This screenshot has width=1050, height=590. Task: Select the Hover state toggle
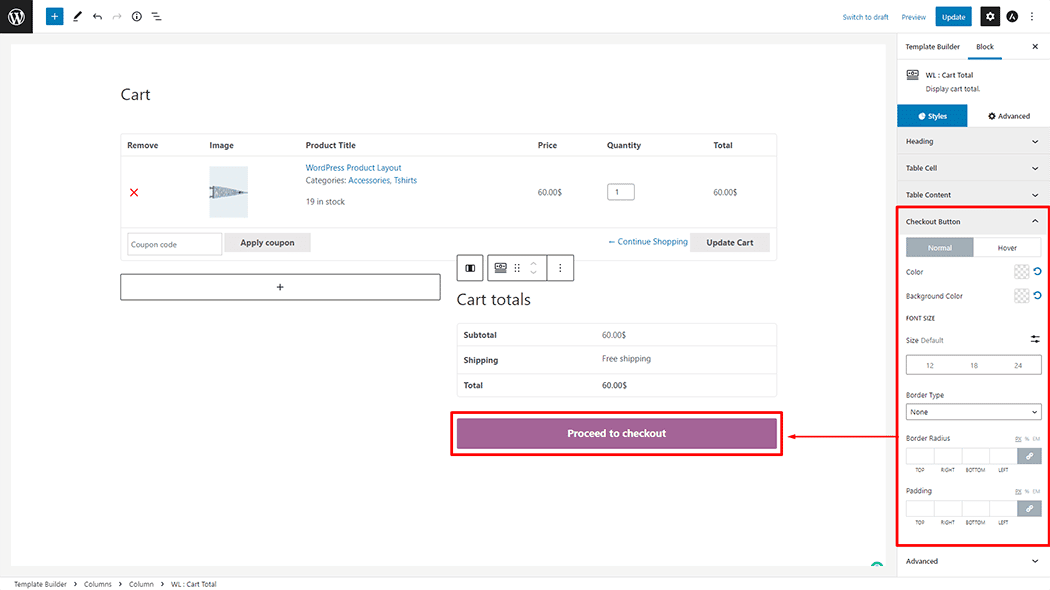pyautogui.click(x=1007, y=248)
